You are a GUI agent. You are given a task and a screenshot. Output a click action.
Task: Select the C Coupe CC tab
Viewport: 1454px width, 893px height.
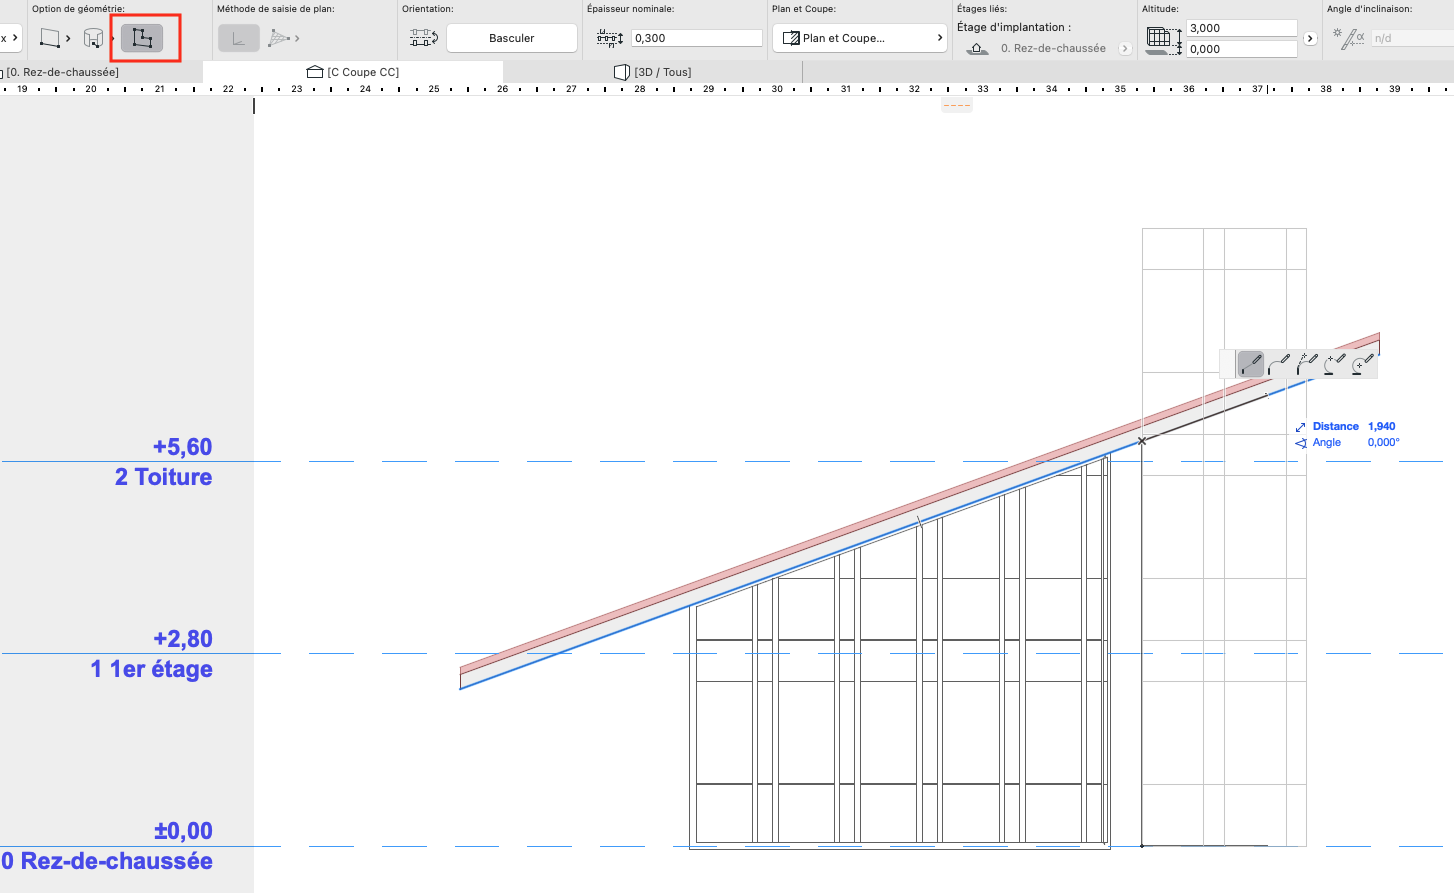[353, 72]
